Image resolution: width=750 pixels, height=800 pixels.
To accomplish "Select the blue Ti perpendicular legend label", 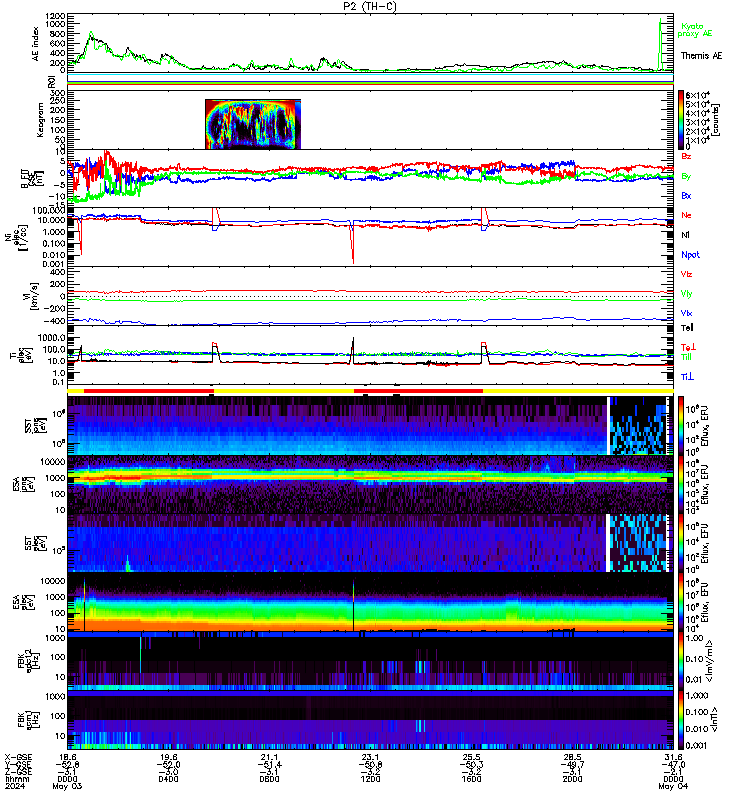I will (x=687, y=377).
